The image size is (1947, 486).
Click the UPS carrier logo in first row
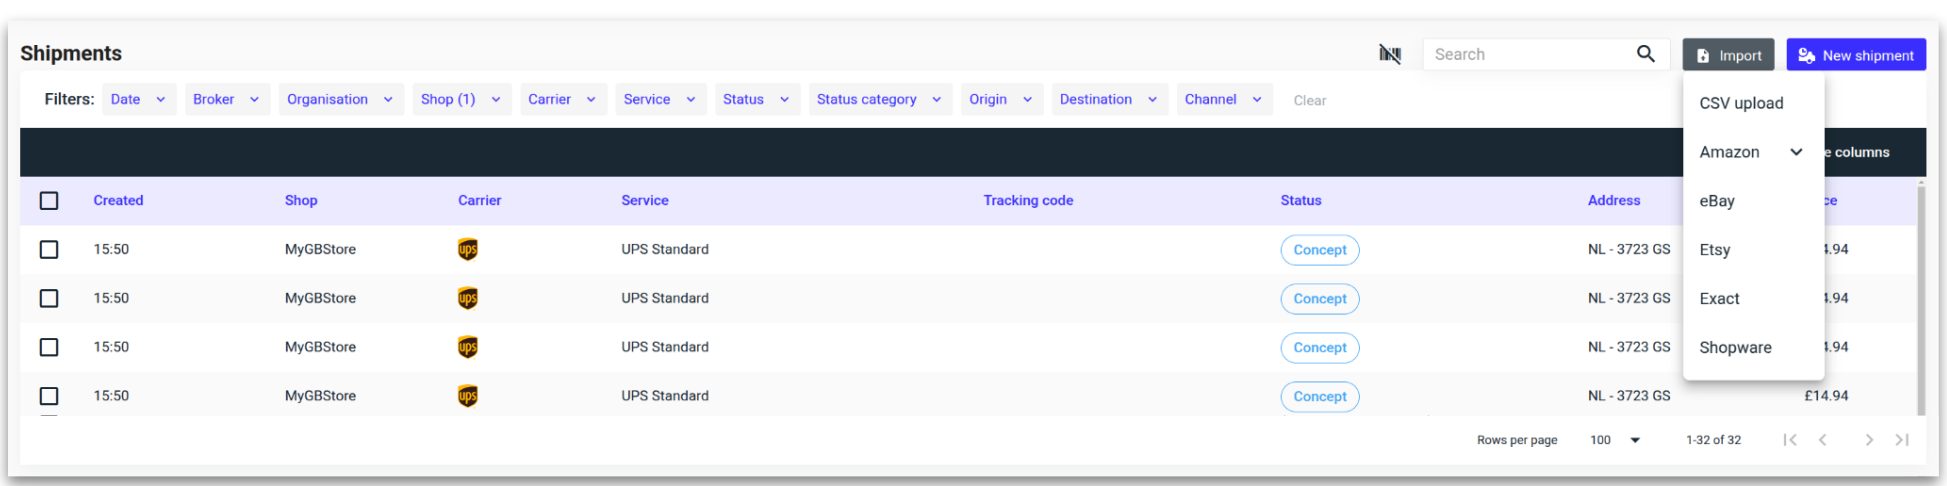tap(467, 250)
